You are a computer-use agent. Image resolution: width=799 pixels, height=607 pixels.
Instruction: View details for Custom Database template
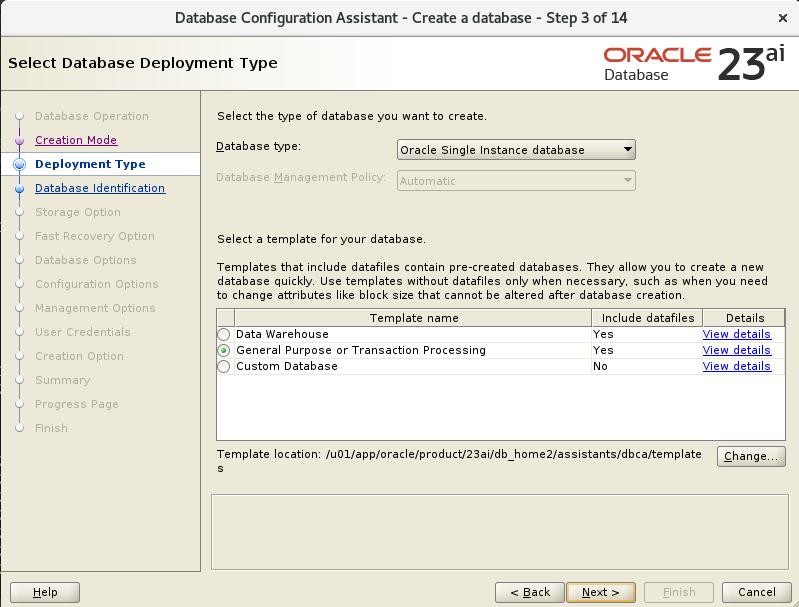click(x=736, y=366)
